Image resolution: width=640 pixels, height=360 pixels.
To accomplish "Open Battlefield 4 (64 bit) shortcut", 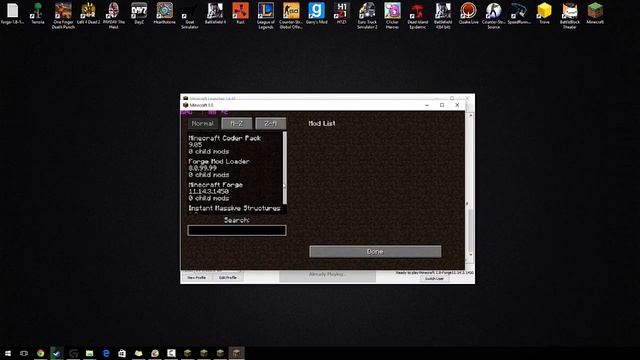I will 443,16.
